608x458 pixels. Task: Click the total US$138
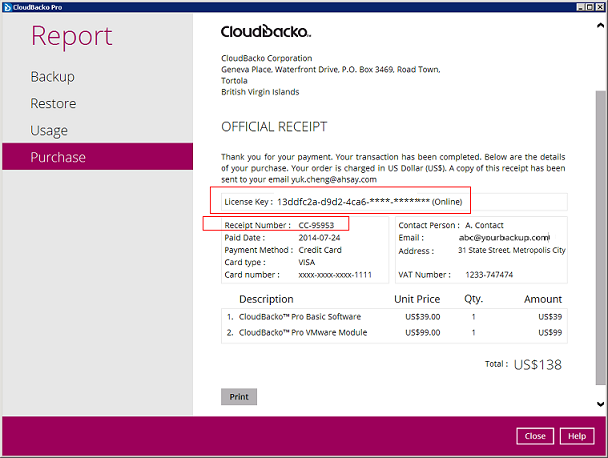(537, 365)
